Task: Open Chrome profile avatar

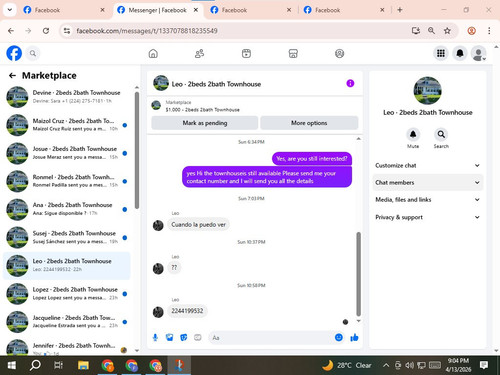Action: [471, 31]
